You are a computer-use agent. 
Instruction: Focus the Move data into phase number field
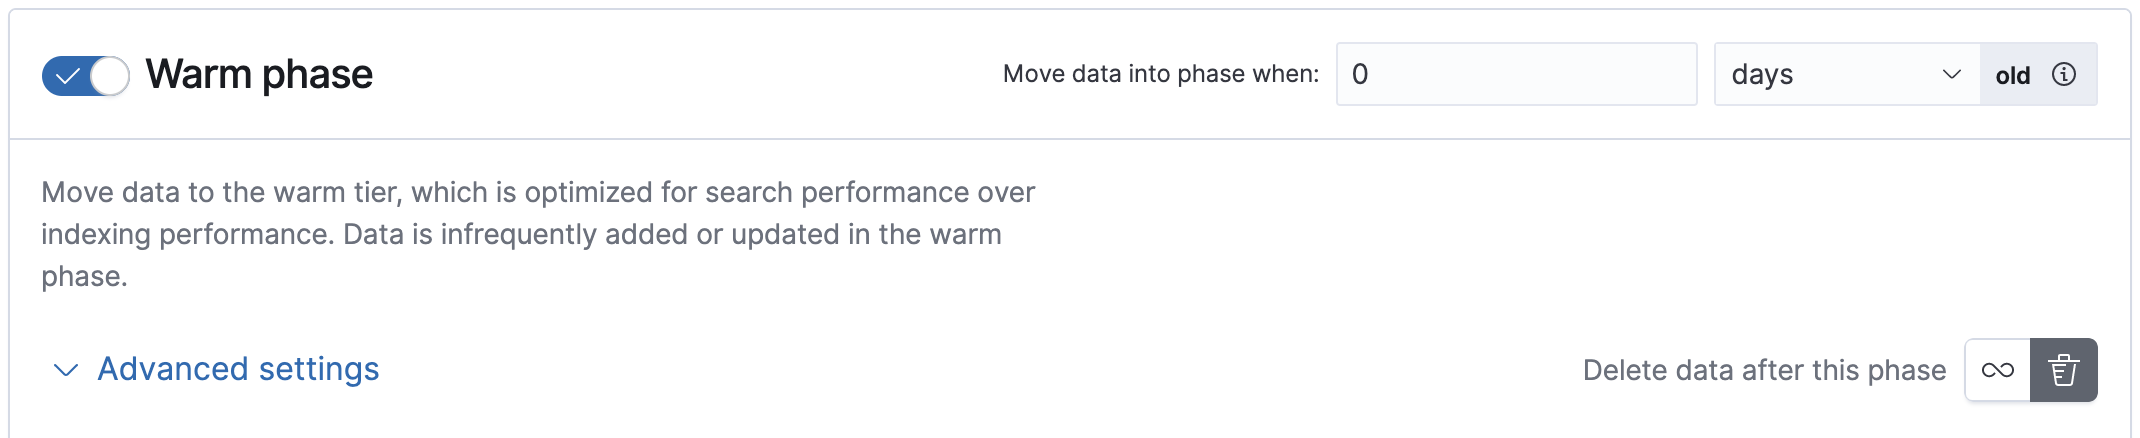point(1516,74)
